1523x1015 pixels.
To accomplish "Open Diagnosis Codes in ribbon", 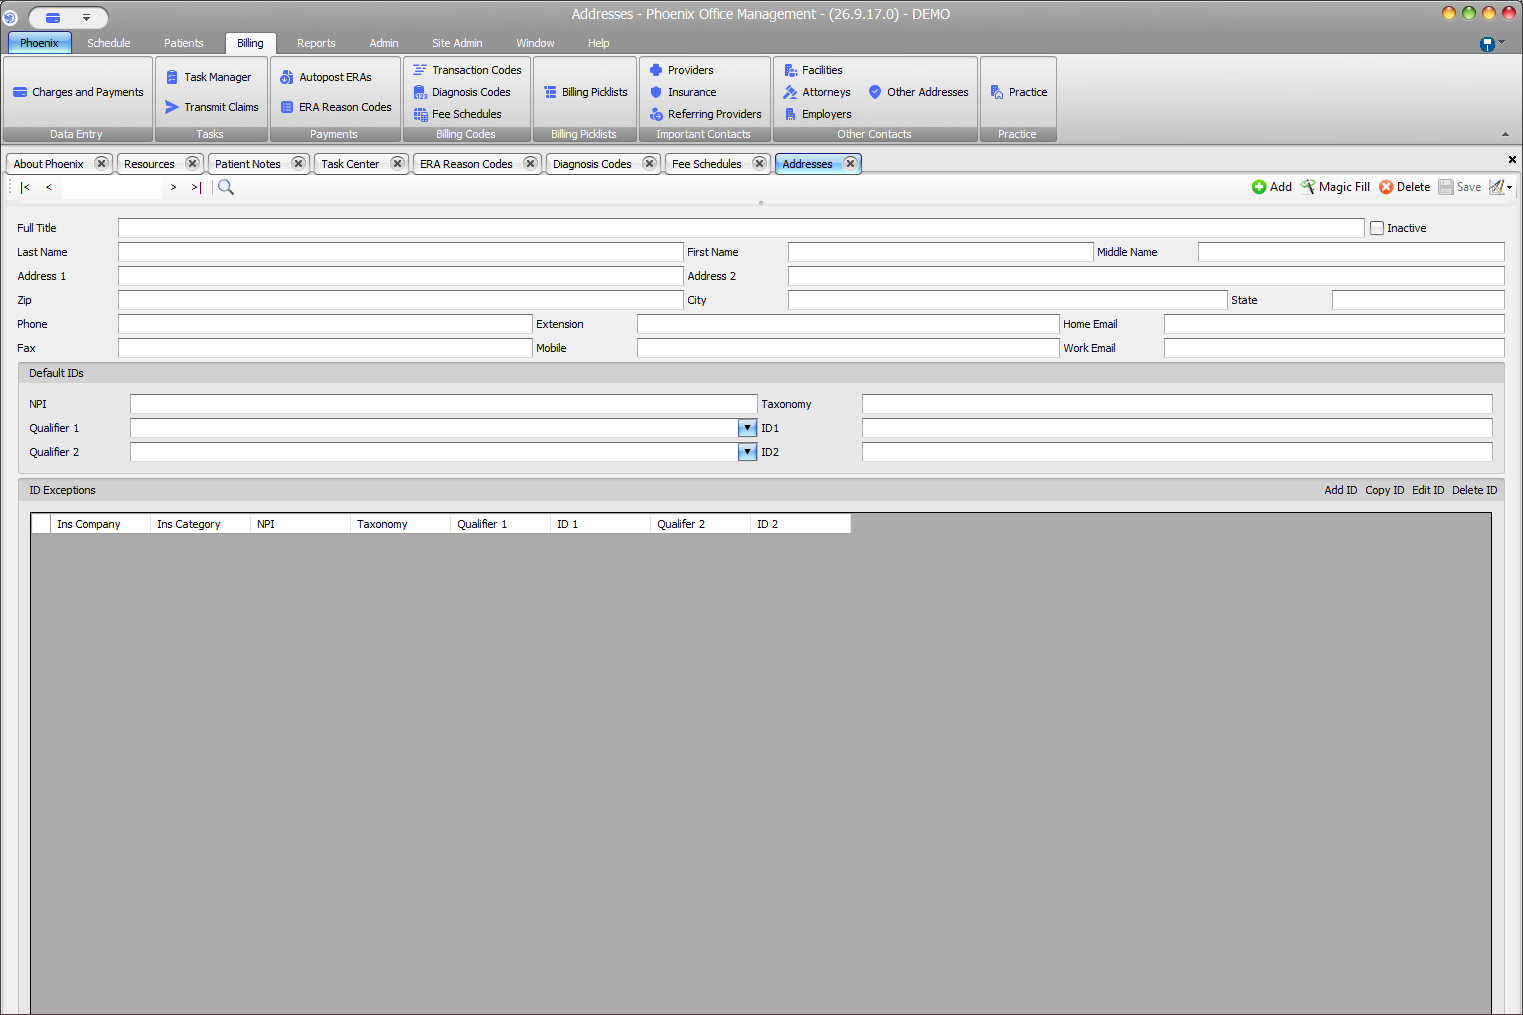I will [x=462, y=92].
